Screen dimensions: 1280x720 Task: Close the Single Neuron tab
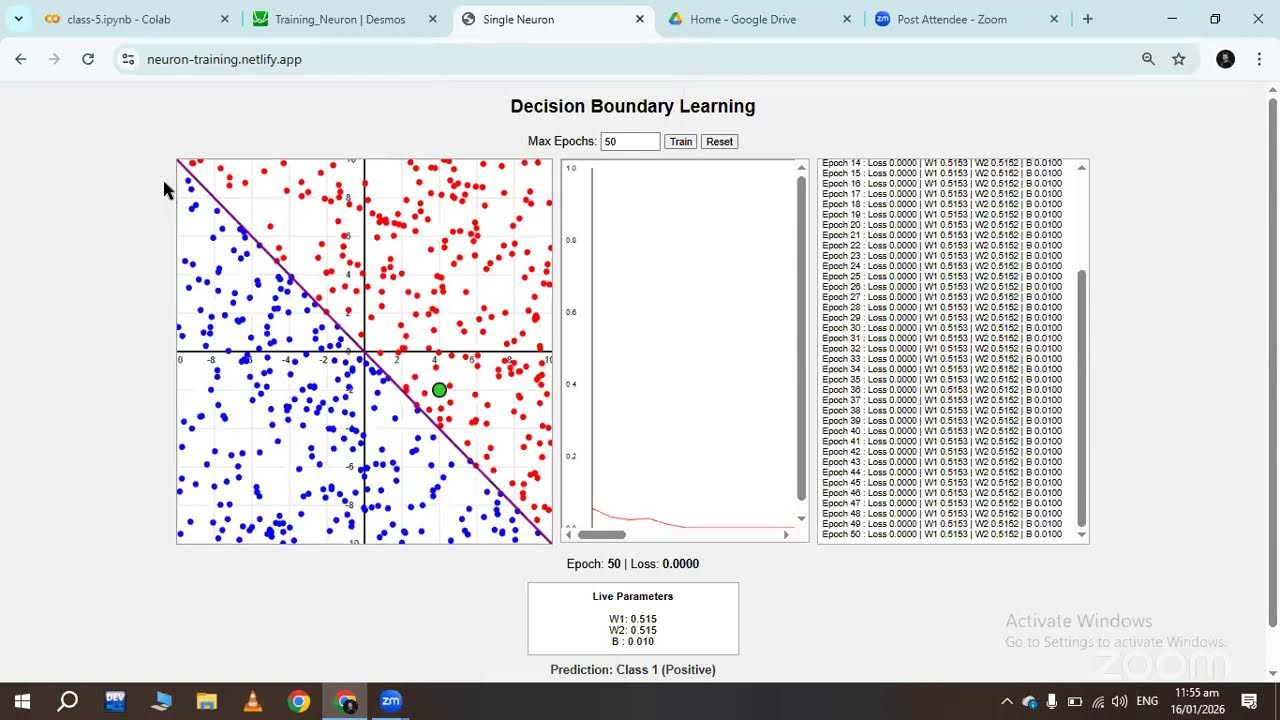pyautogui.click(x=640, y=19)
